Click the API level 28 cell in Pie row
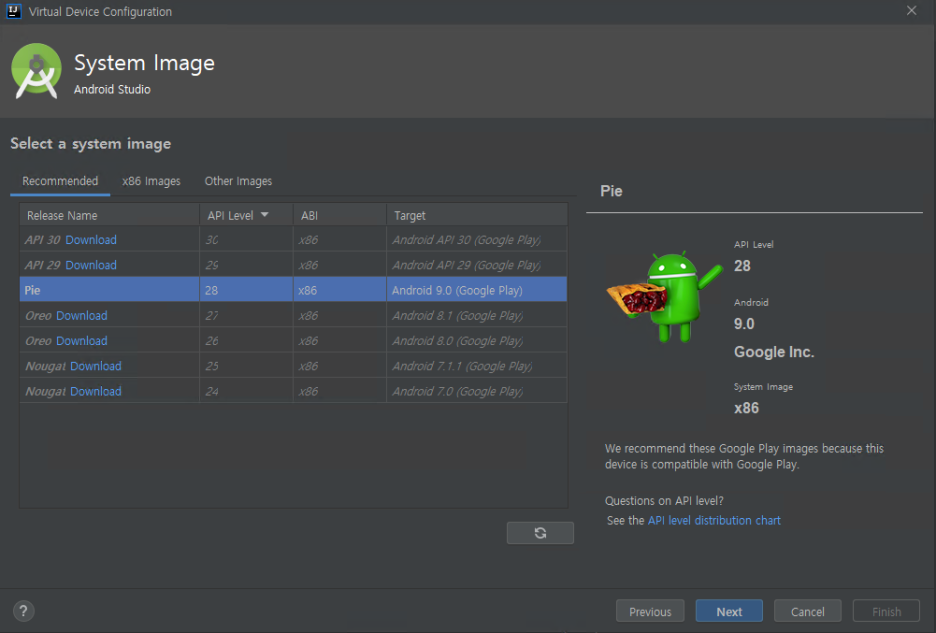This screenshot has height=633, width=936. pos(246,290)
